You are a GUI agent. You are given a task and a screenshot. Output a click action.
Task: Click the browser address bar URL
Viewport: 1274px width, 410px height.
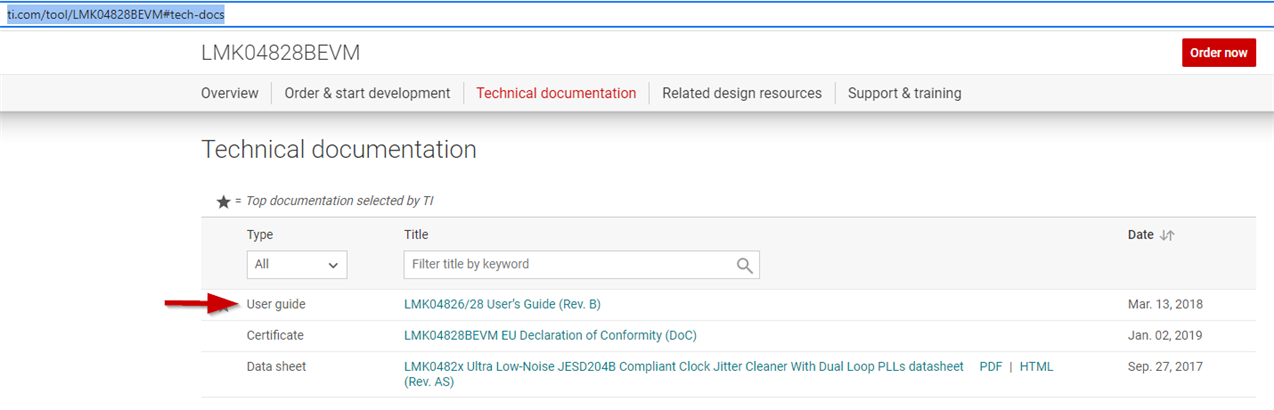tap(116, 15)
